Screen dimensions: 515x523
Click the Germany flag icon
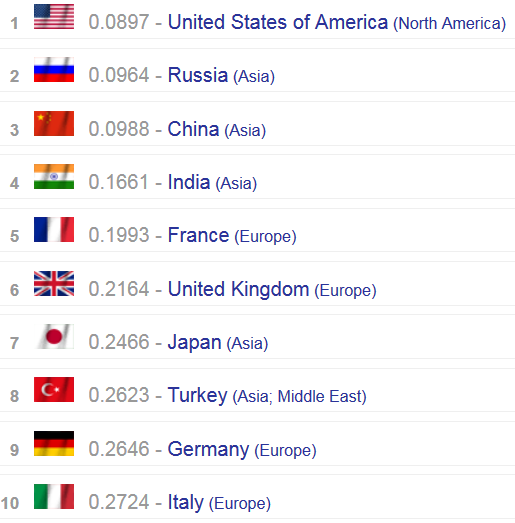click(54, 444)
